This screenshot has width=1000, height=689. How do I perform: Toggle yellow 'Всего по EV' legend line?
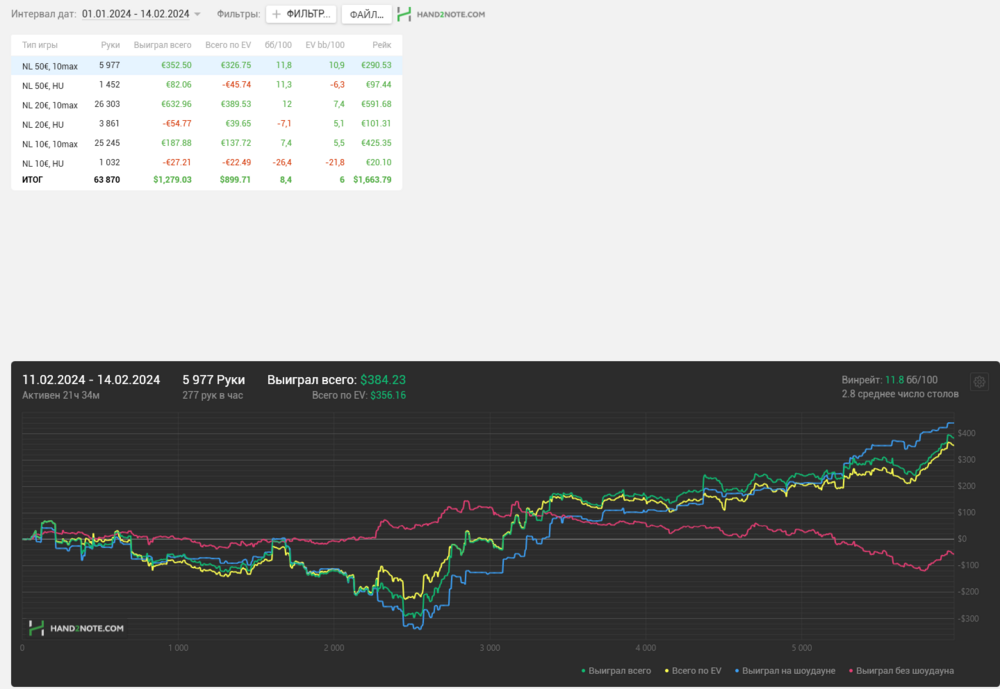click(693, 670)
